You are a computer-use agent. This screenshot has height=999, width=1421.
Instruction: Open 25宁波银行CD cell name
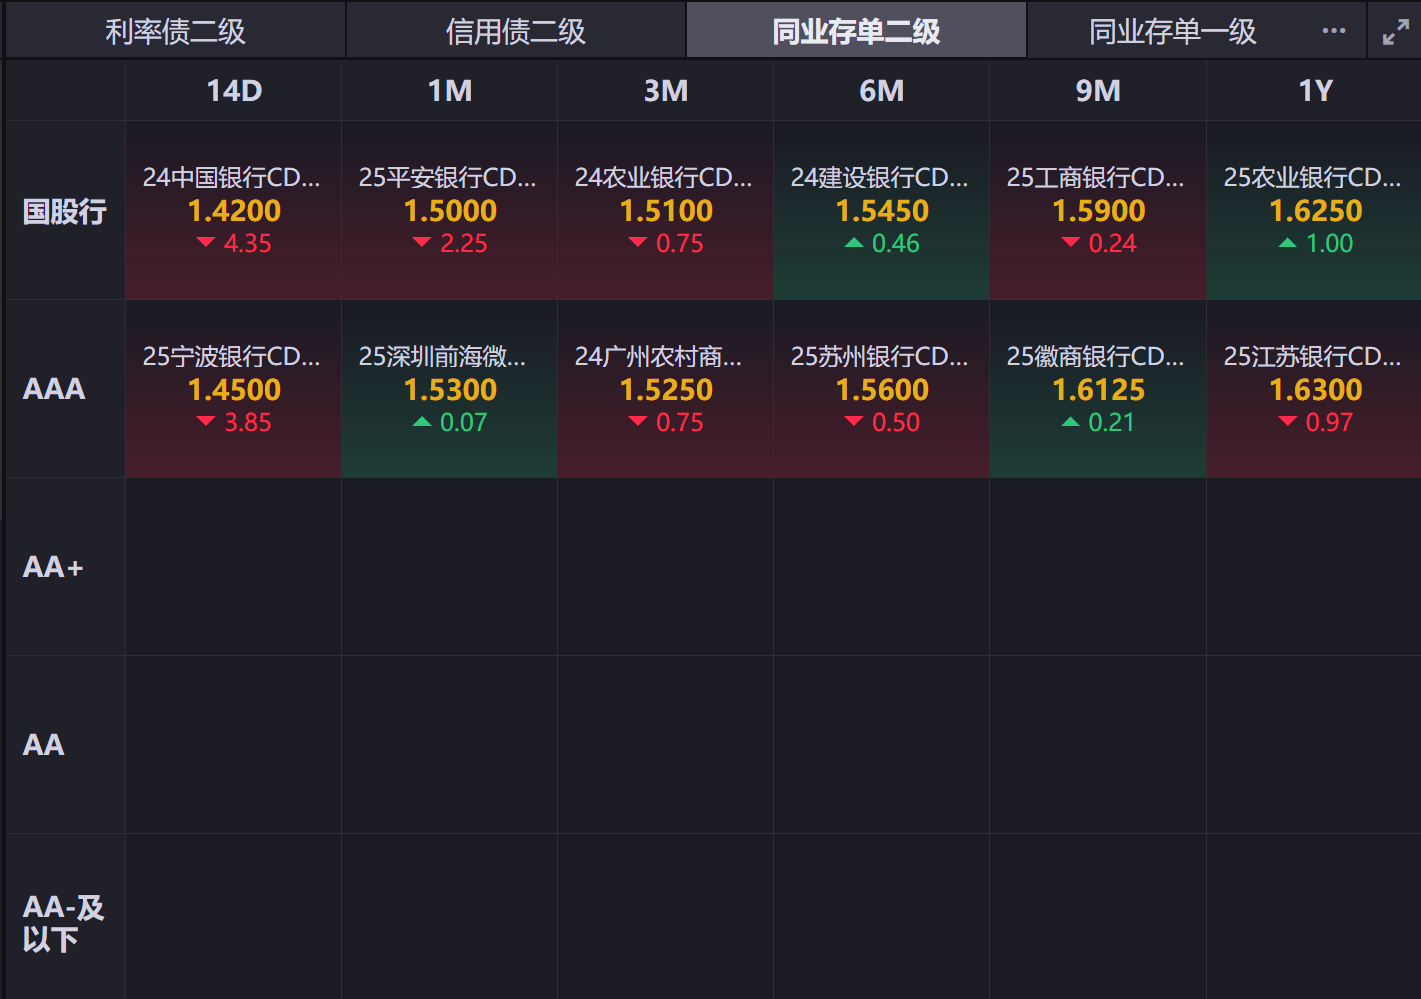pyautogui.click(x=231, y=356)
